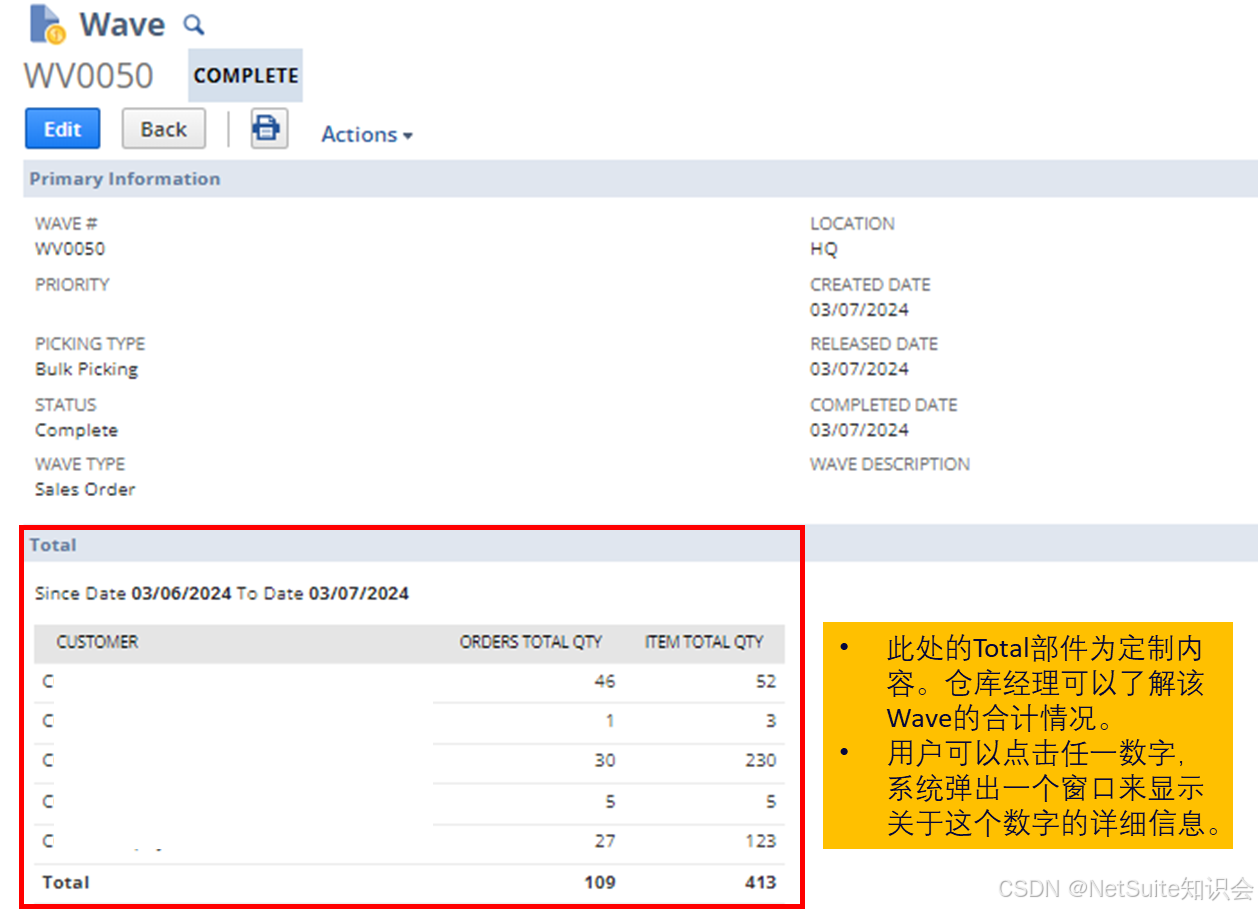Click the blue Edit button
Image resolution: width=1258 pixels, height=910 pixels.
coord(62,129)
